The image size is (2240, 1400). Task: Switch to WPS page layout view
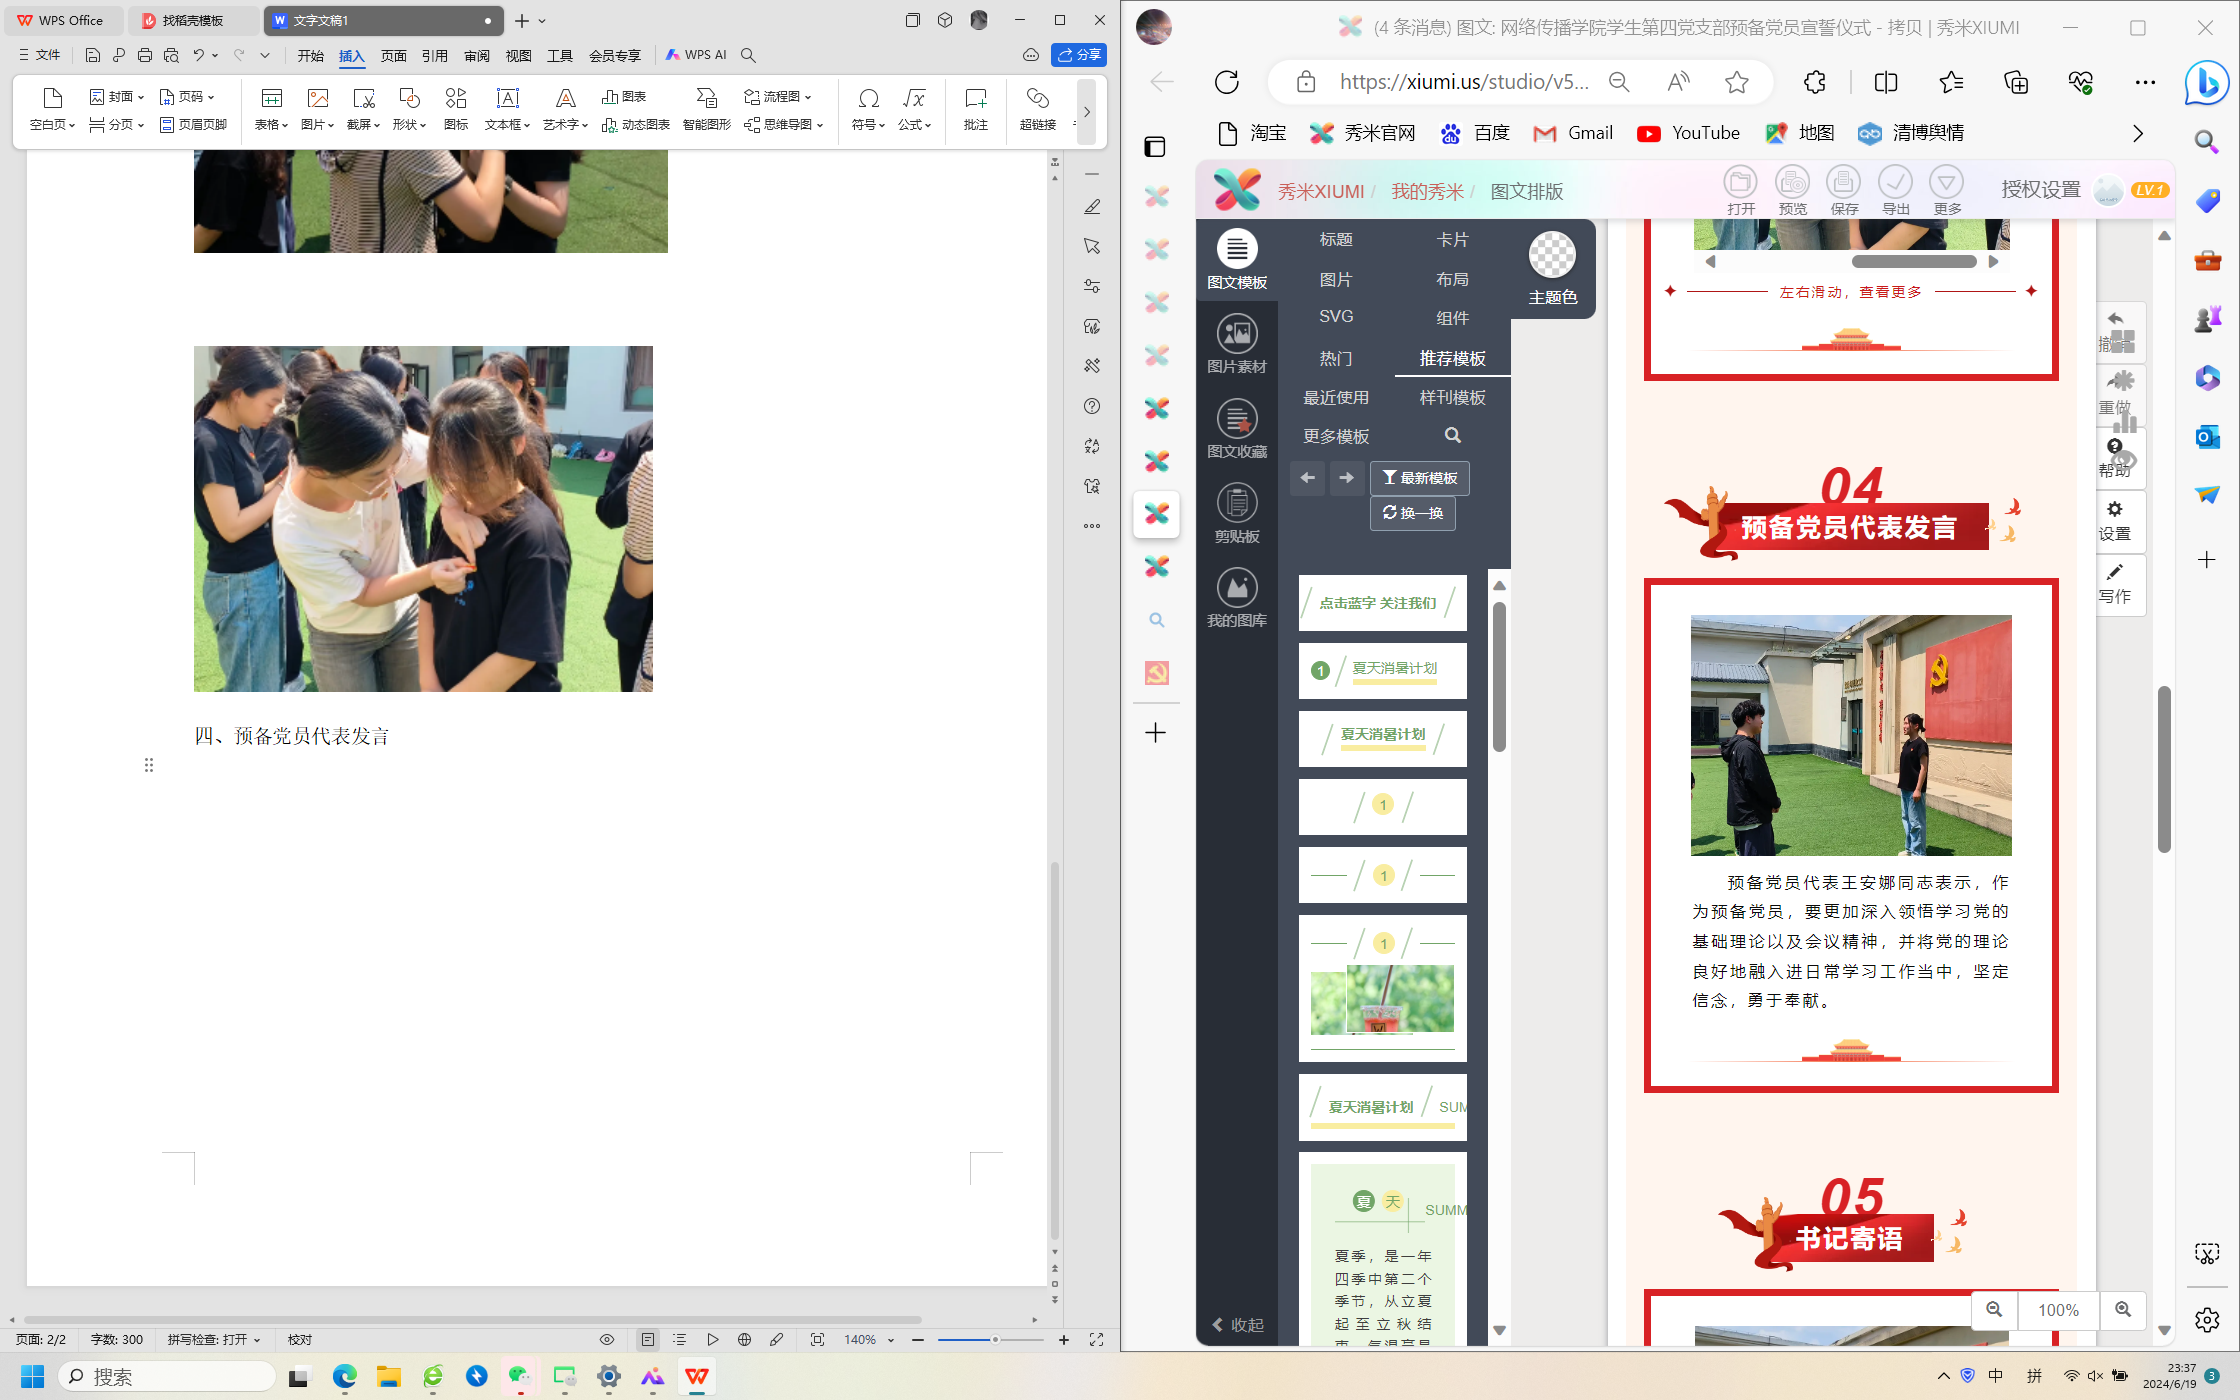[648, 1339]
